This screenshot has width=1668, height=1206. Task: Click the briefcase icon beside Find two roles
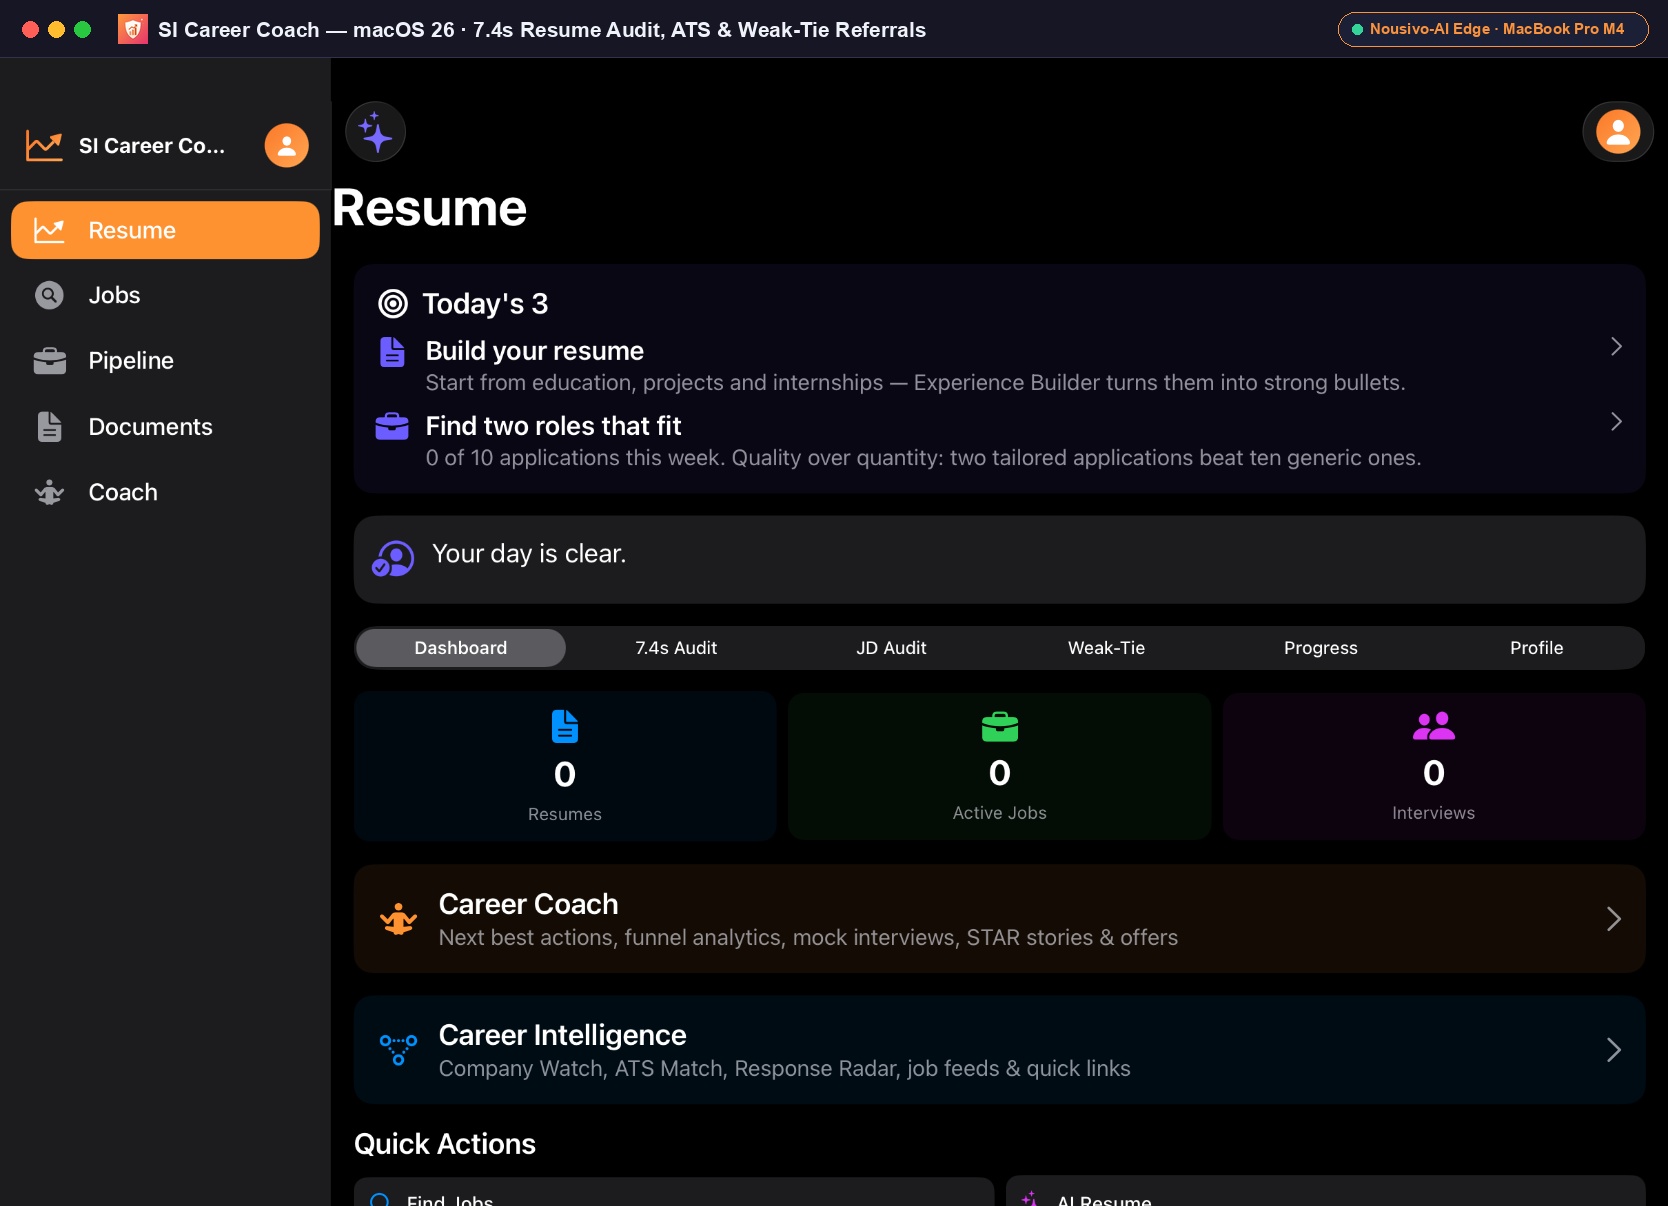coord(392,427)
